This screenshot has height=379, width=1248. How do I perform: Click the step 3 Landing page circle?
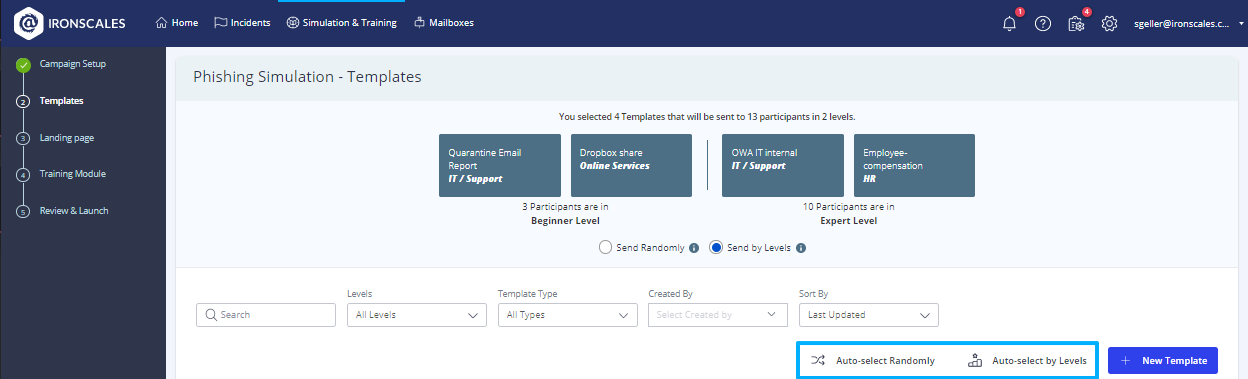point(23,138)
